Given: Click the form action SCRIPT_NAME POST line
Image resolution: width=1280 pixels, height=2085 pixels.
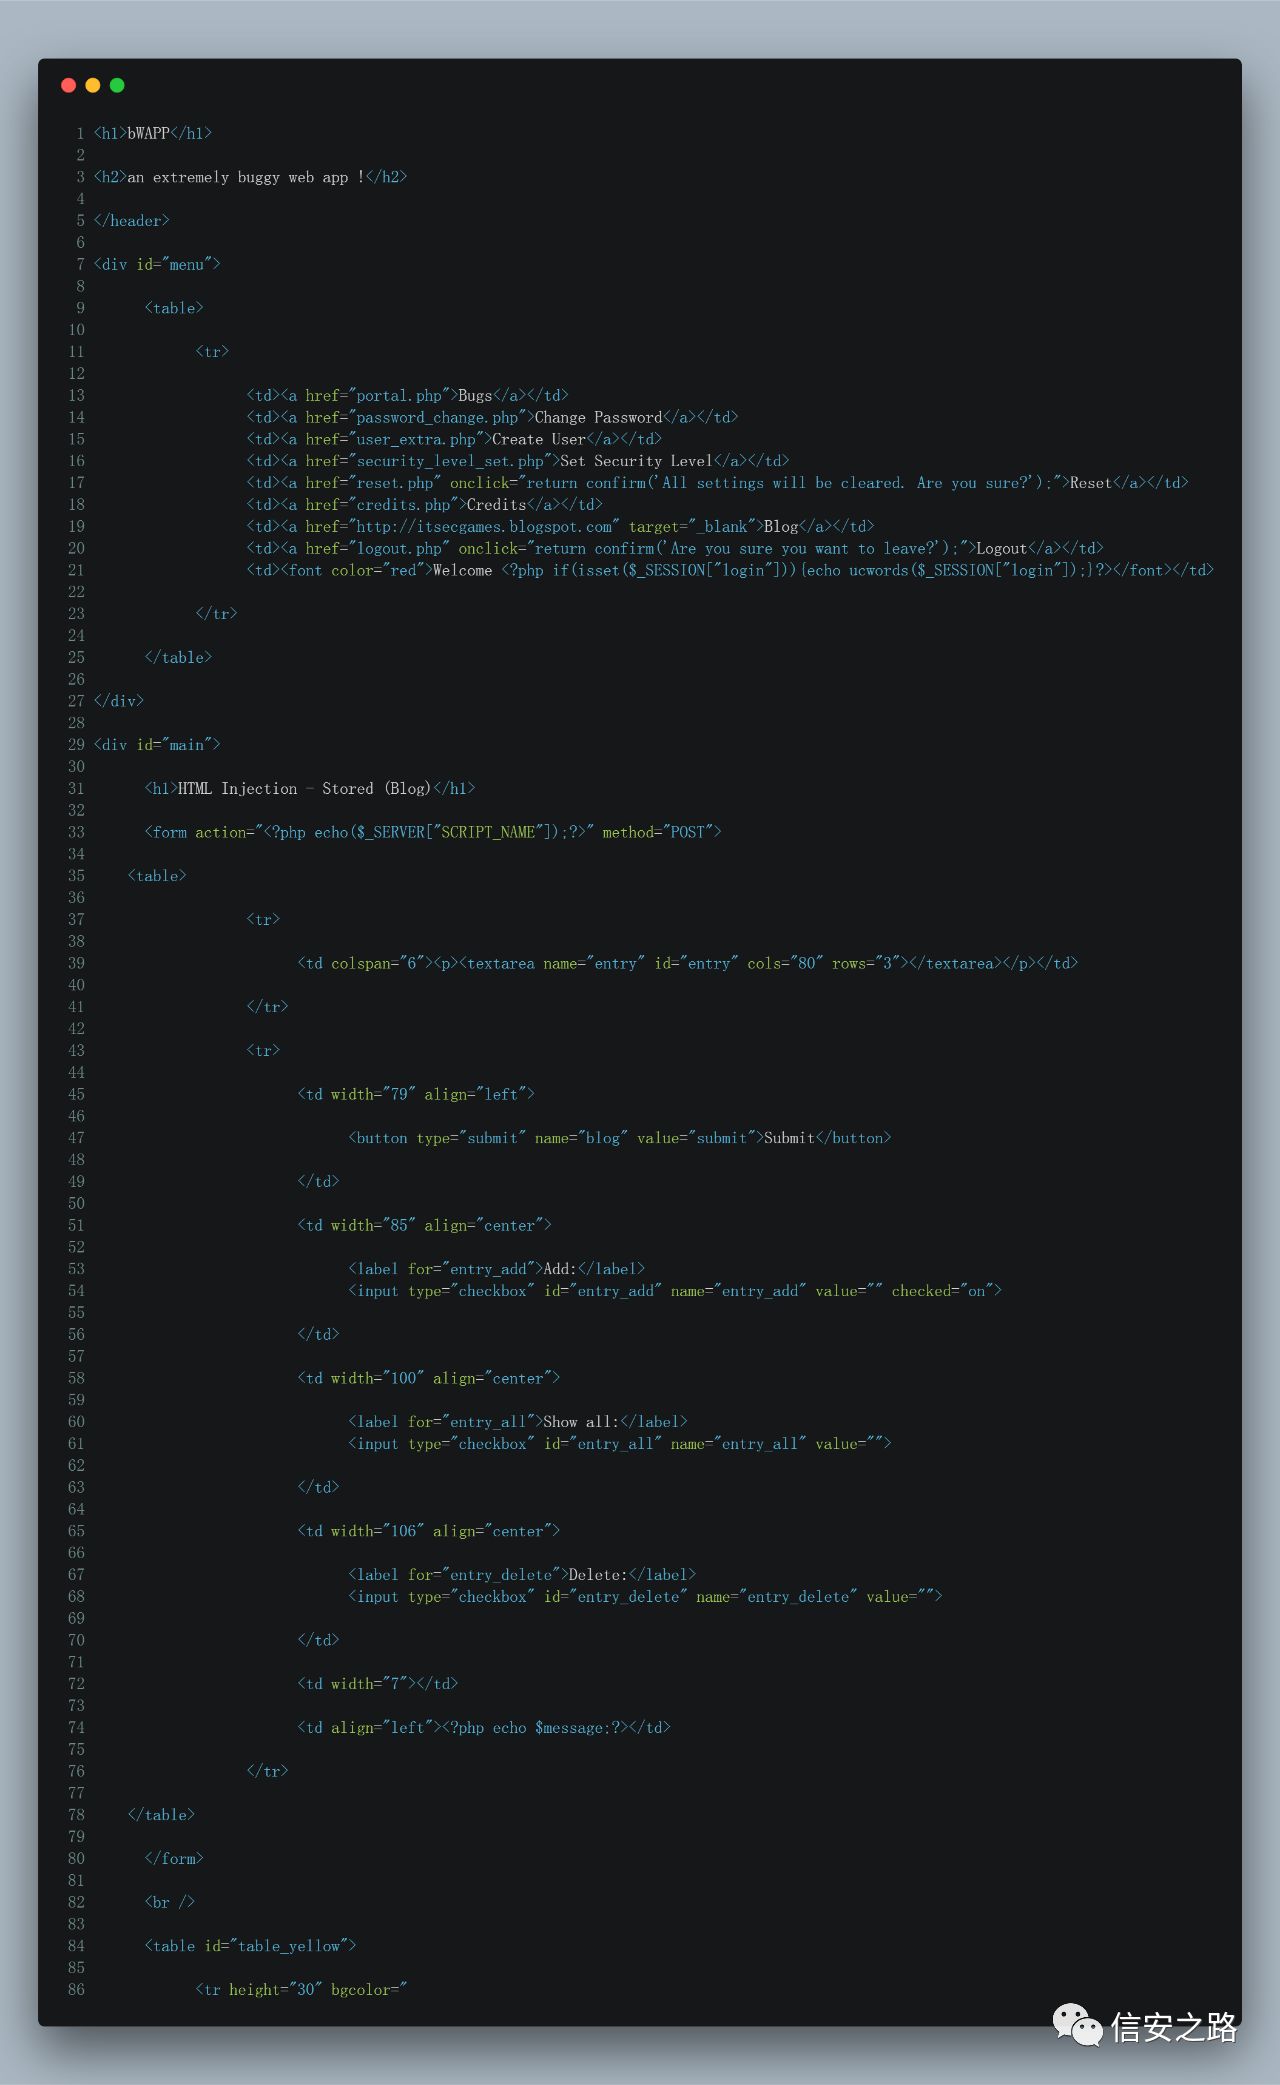Looking at the screenshot, I should click(433, 832).
